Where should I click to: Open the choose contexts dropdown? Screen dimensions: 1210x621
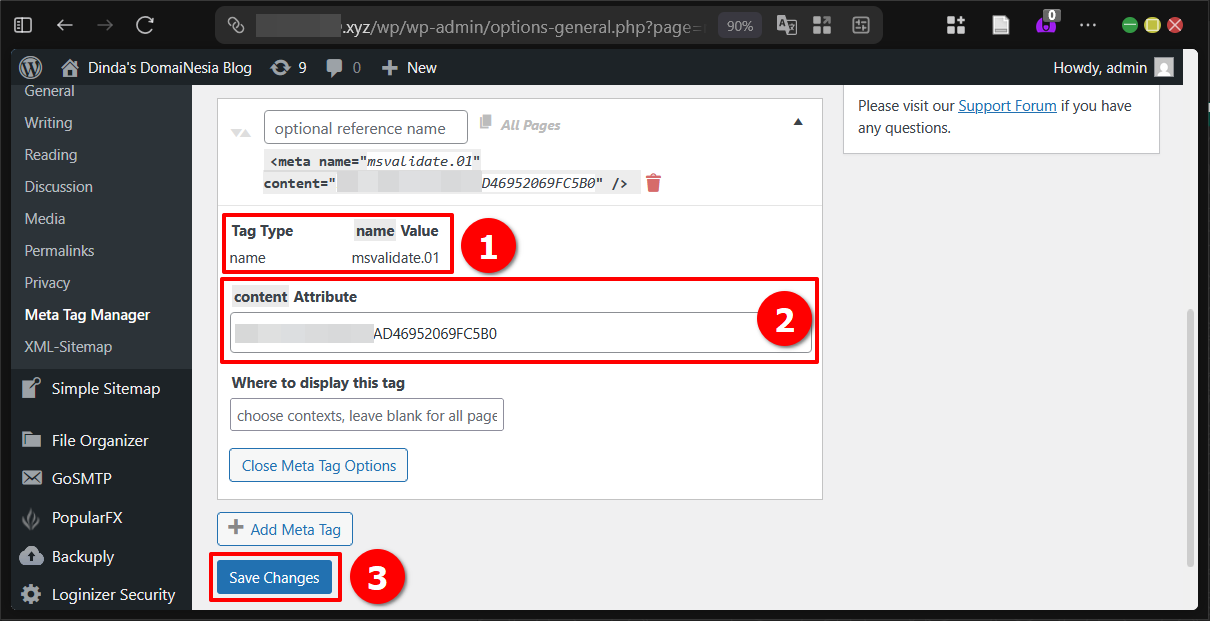click(366, 414)
